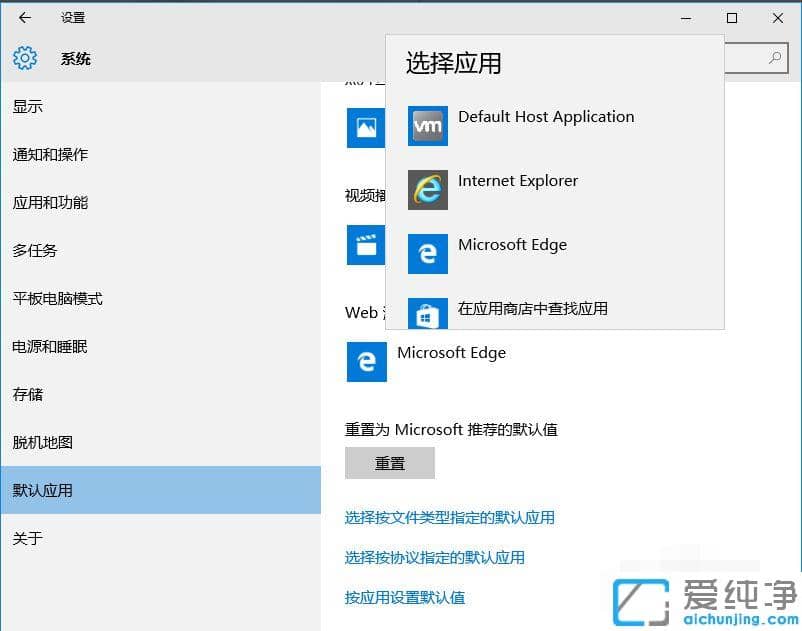The height and width of the screenshot is (631, 802).
Task: Select Microsoft Edge in the 选择应用 popup
Action: [511, 245]
